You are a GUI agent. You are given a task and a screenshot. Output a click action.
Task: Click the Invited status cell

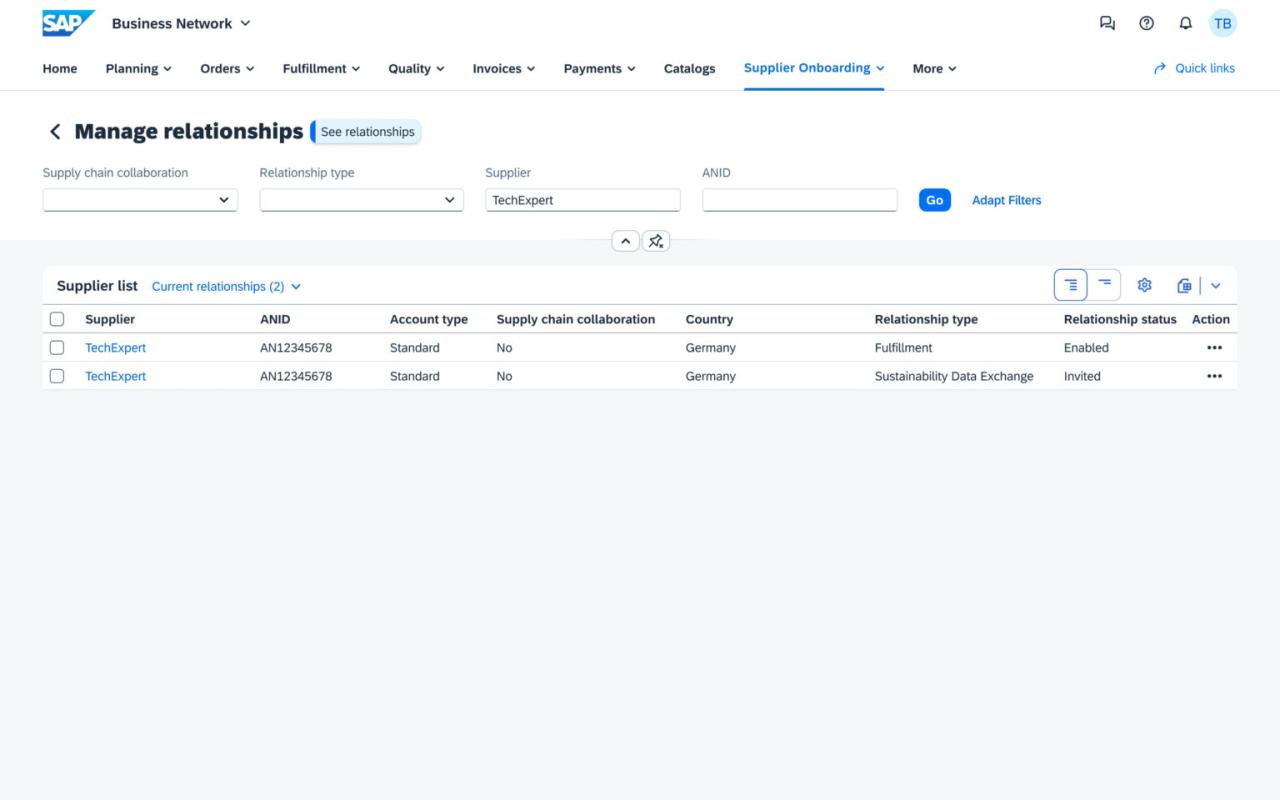[x=1082, y=376]
